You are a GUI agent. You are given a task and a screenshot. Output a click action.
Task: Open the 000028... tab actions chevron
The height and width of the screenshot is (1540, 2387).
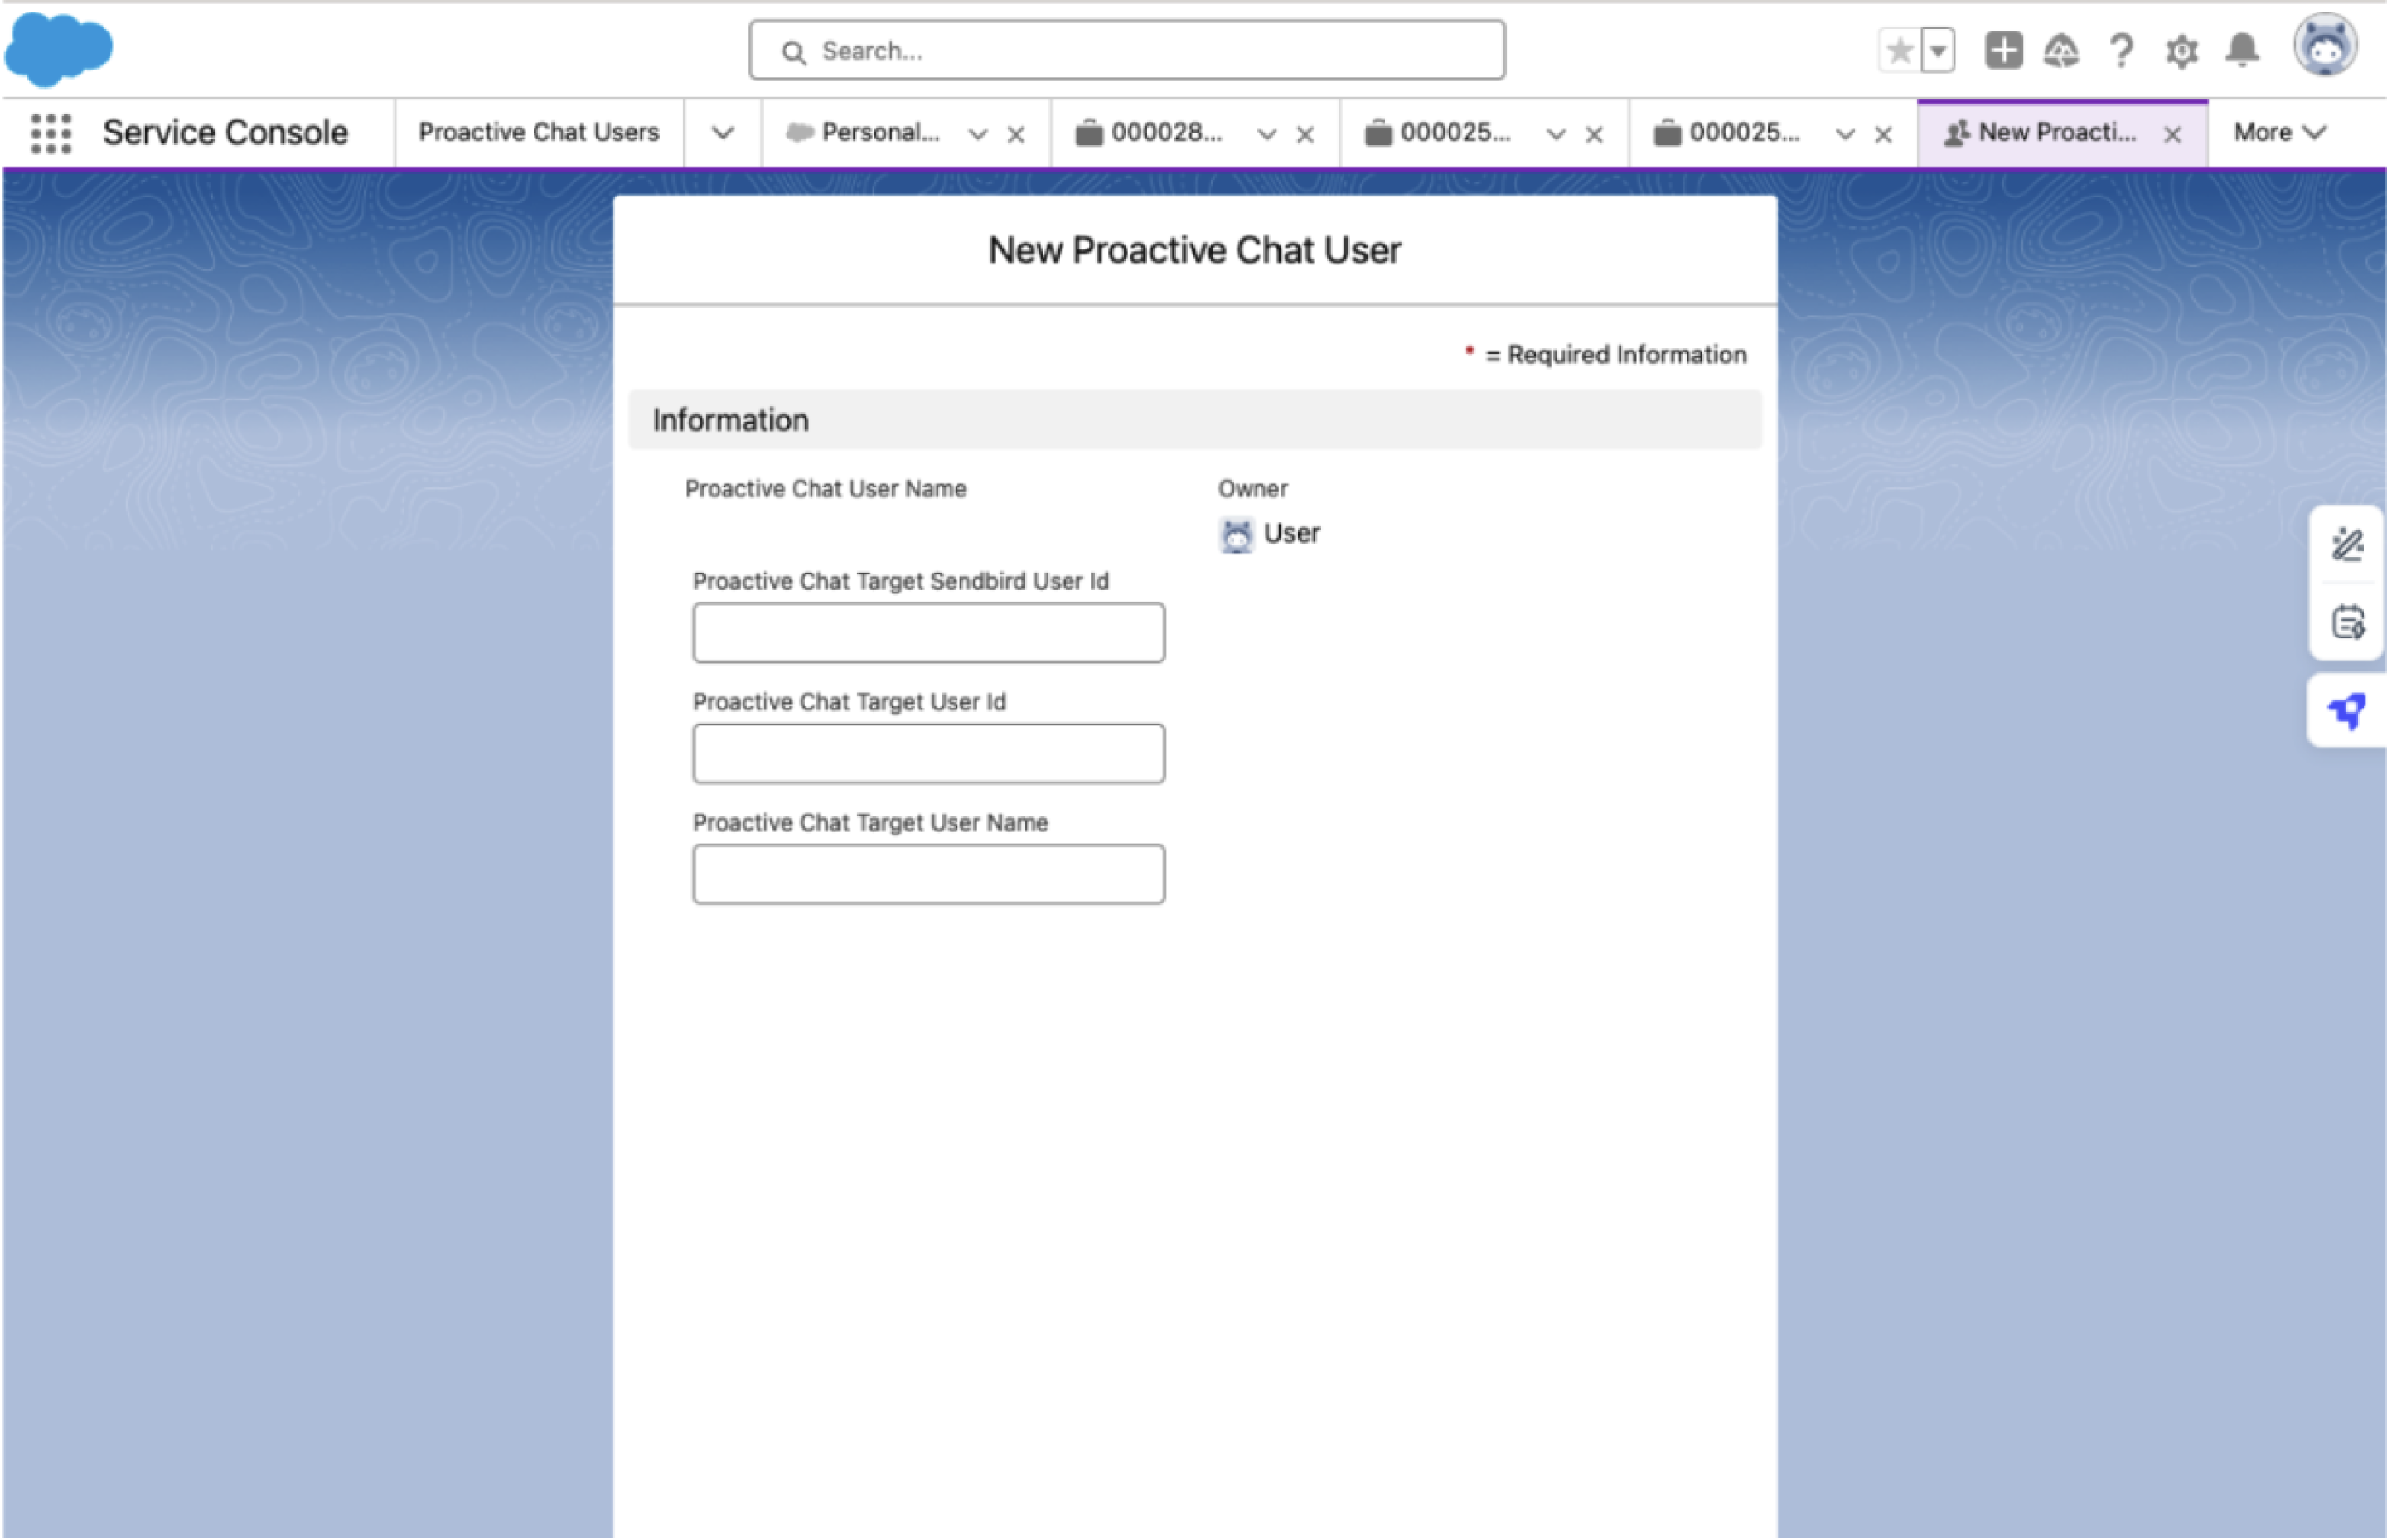(1267, 134)
